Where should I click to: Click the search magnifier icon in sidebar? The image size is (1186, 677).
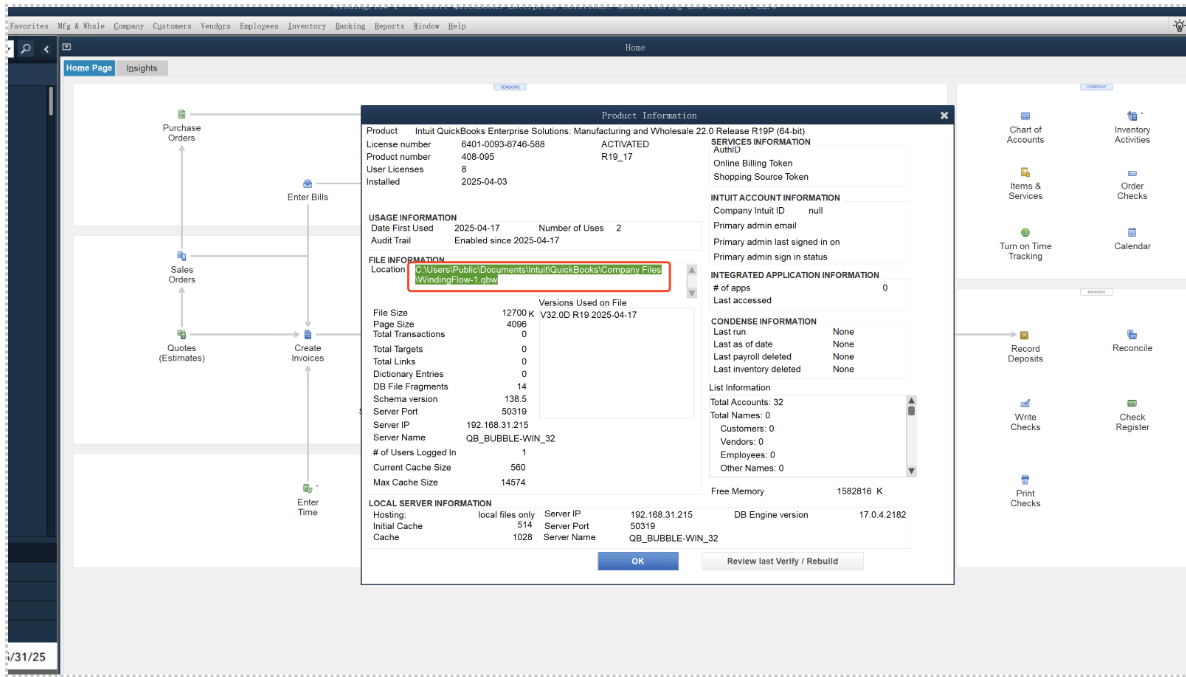coord(26,48)
